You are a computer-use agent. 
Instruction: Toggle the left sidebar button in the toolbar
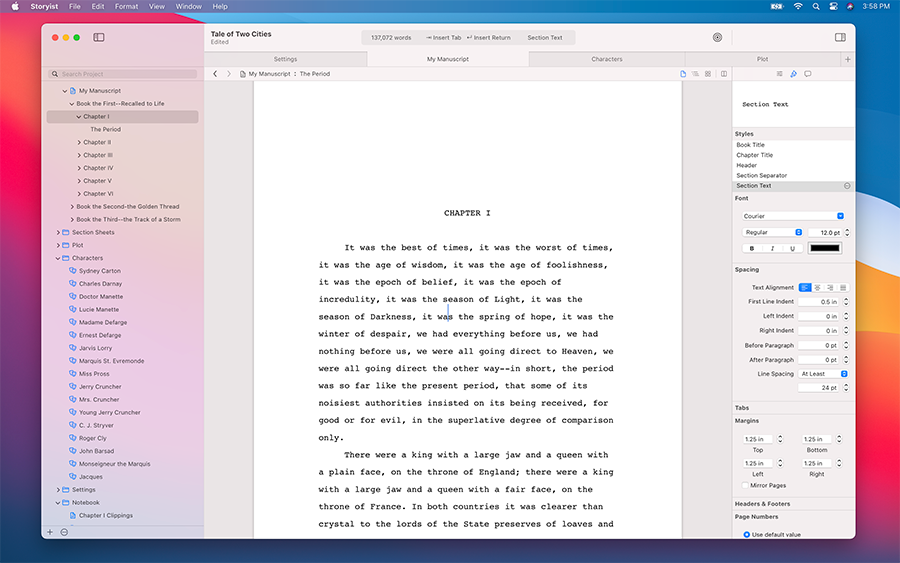(99, 37)
